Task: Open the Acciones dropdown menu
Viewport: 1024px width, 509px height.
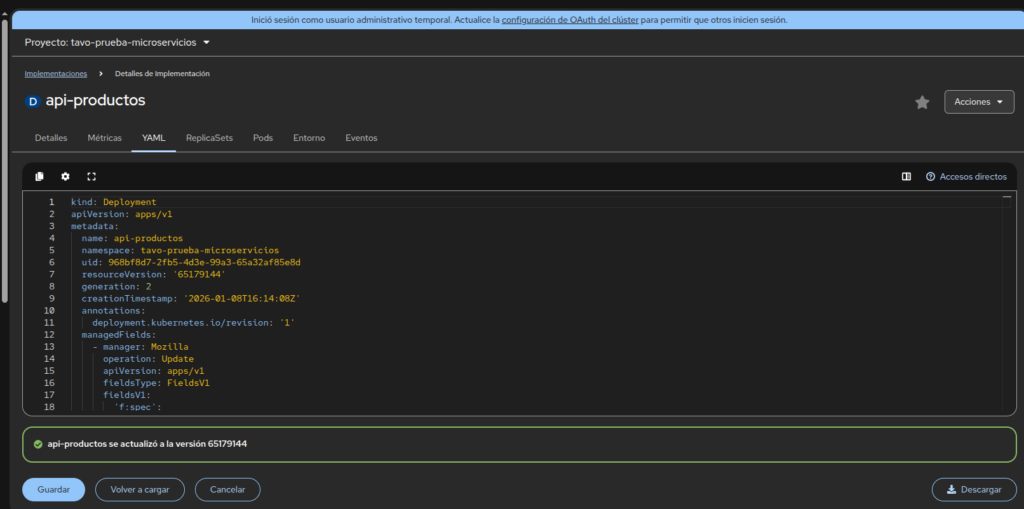Action: pos(978,102)
